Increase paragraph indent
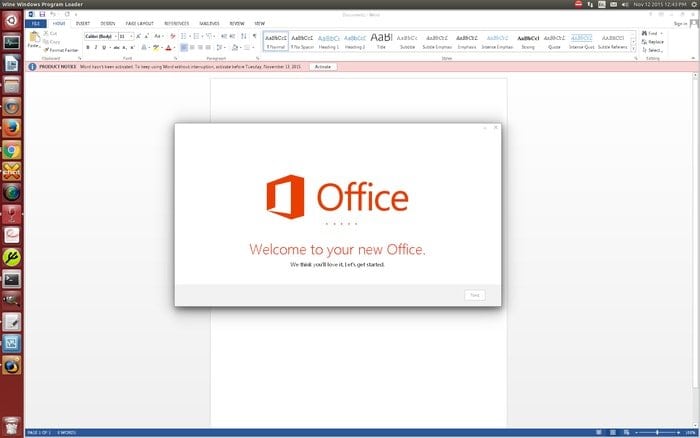The width and height of the screenshot is (700, 438). (232, 36)
